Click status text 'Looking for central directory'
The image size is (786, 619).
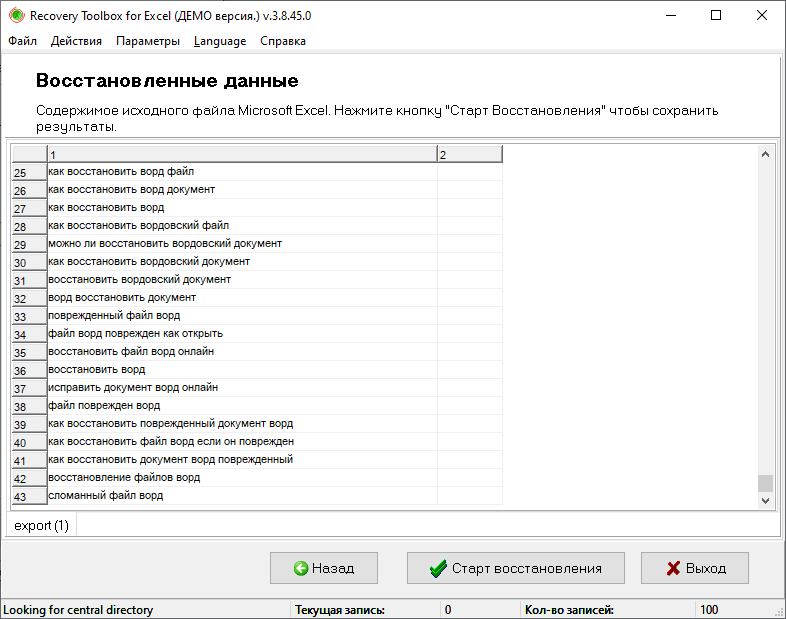[x=78, y=610]
